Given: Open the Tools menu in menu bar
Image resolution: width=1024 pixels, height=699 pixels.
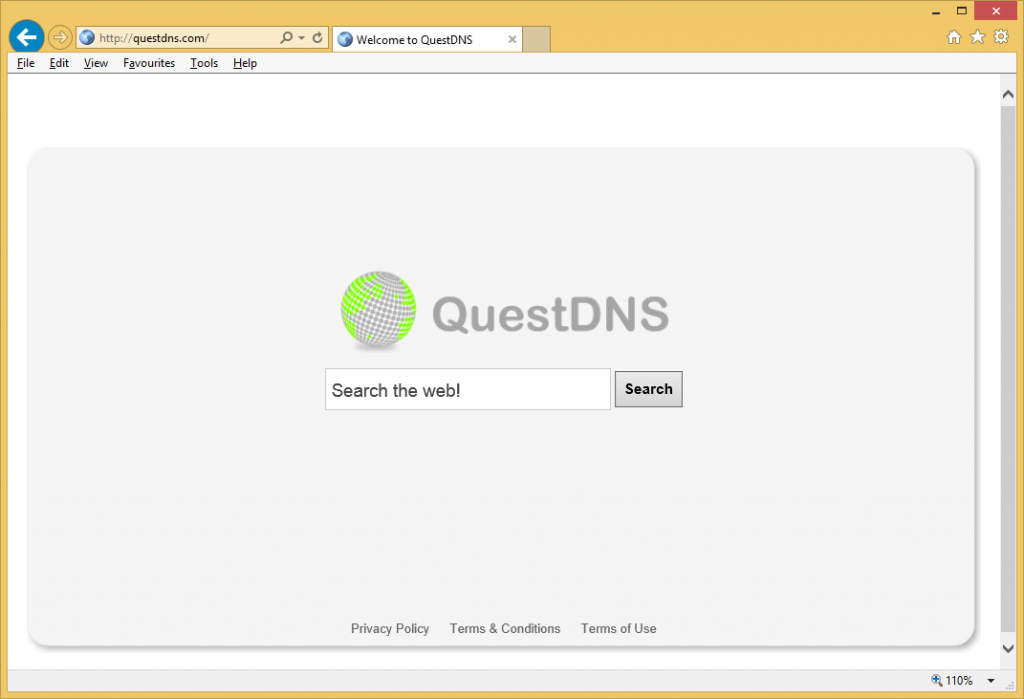Looking at the screenshot, I should [x=204, y=63].
